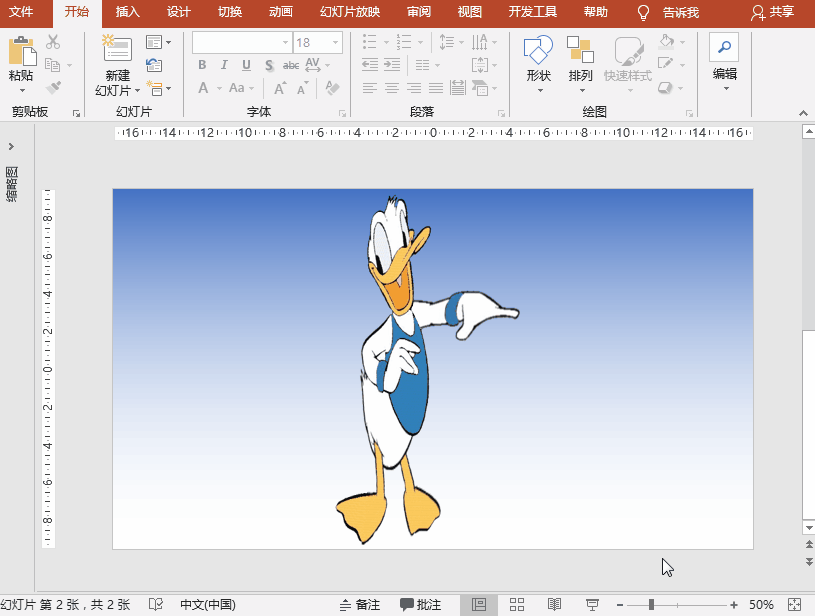The width and height of the screenshot is (815, 616).
Task: Open the Arrange menu
Action: click(x=581, y=63)
